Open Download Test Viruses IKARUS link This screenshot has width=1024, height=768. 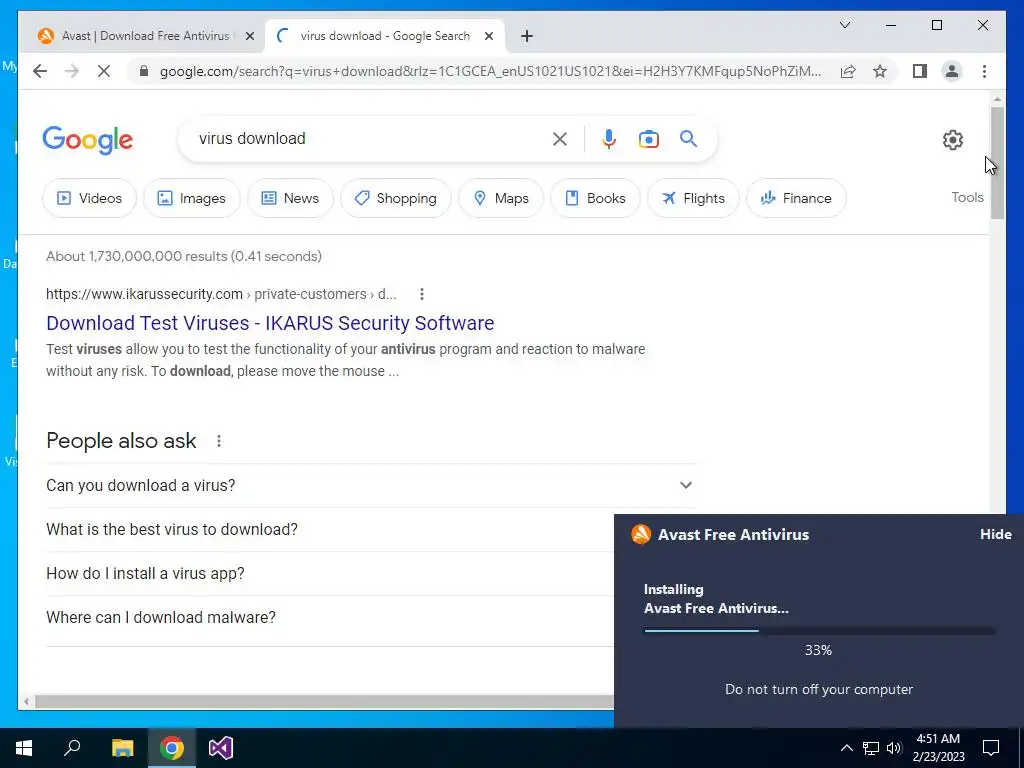tap(270, 323)
